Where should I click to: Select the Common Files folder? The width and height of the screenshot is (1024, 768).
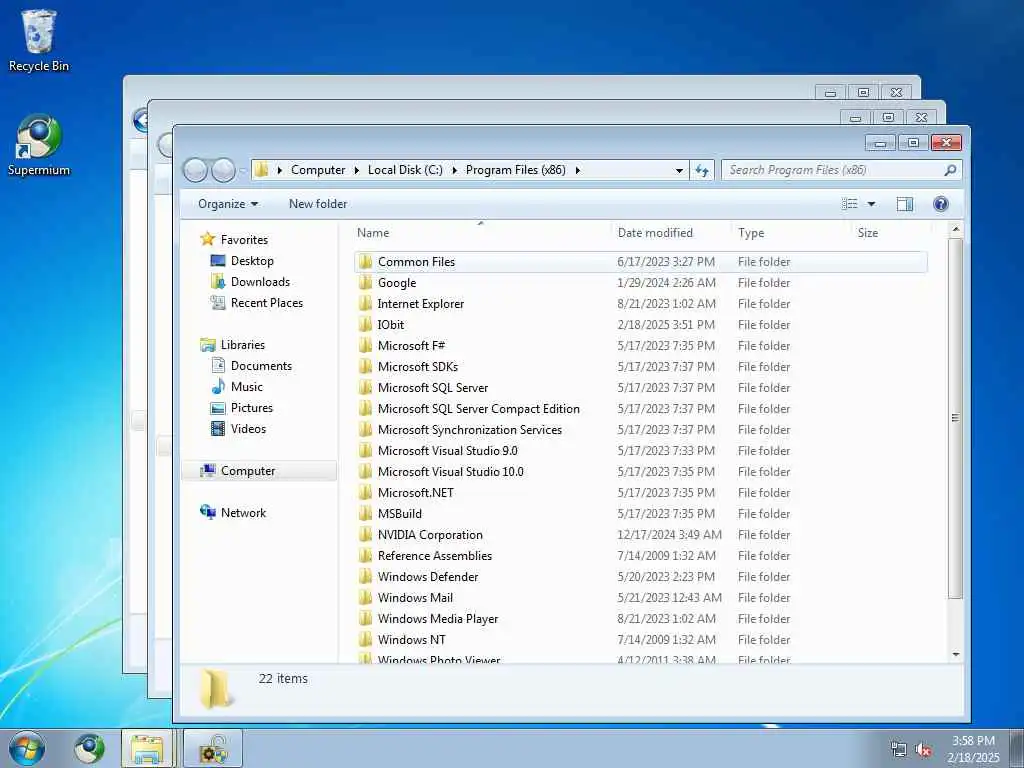pos(641,262)
